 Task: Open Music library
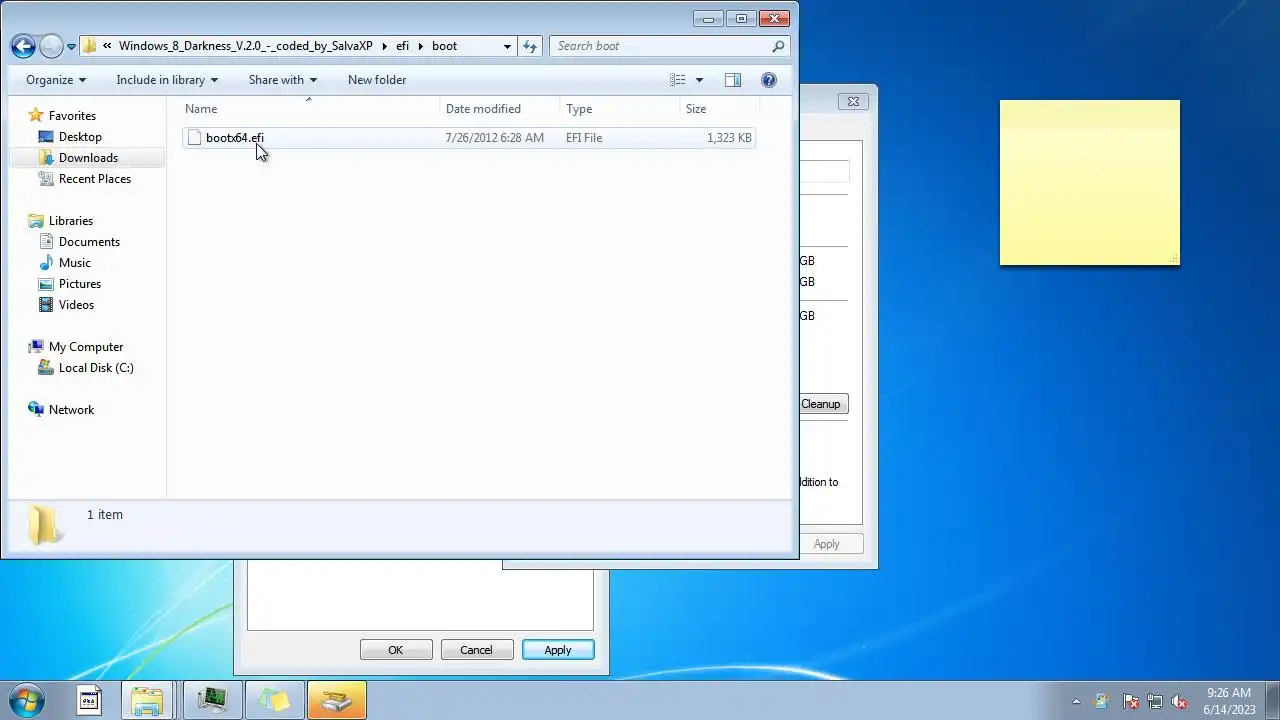(x=75, y=263)
